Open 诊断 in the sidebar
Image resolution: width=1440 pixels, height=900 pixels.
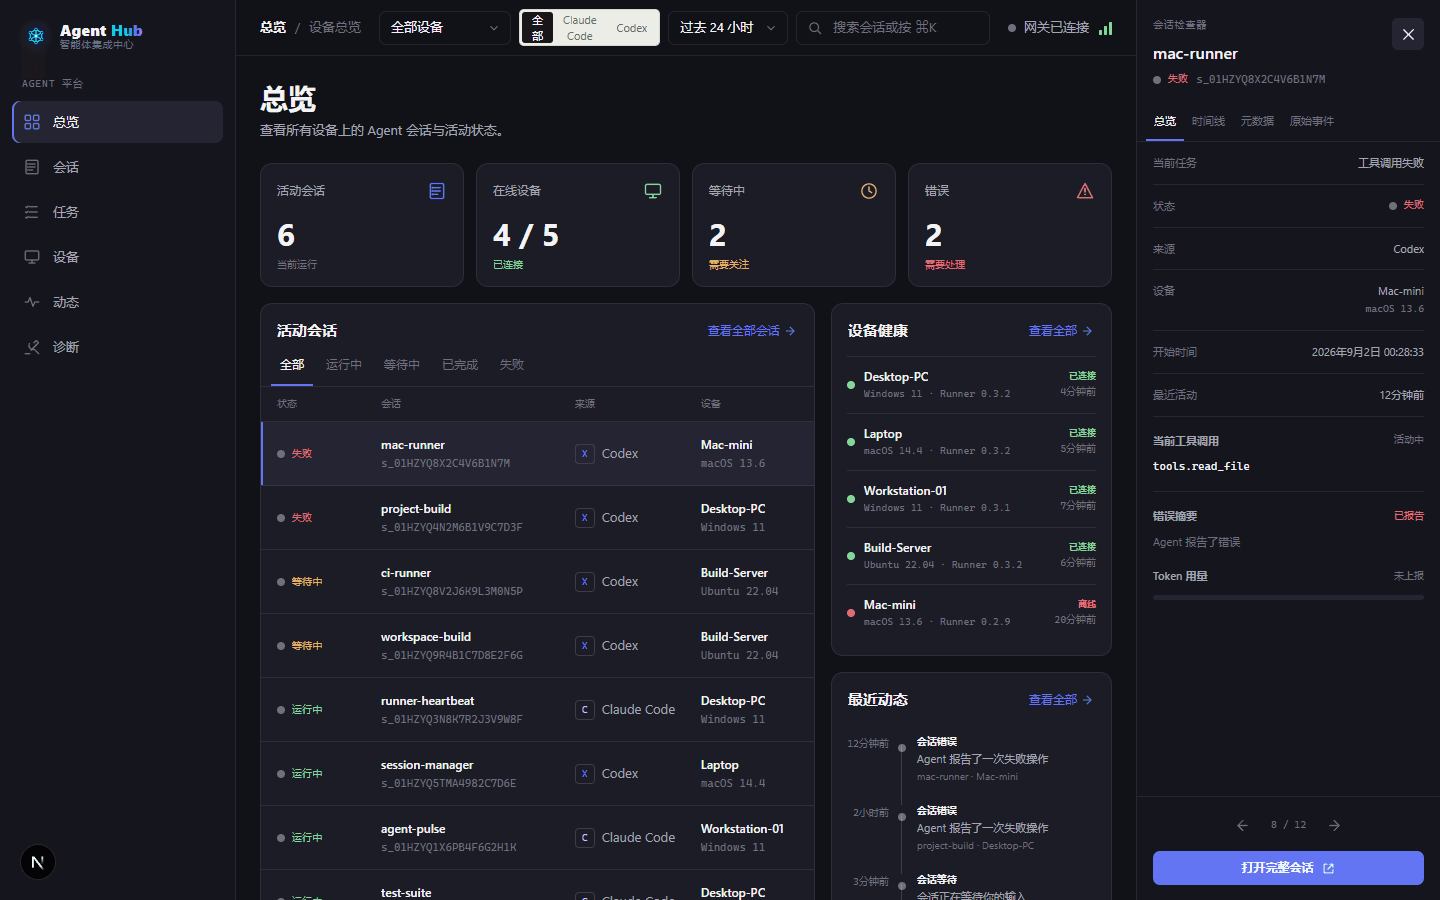118,347
